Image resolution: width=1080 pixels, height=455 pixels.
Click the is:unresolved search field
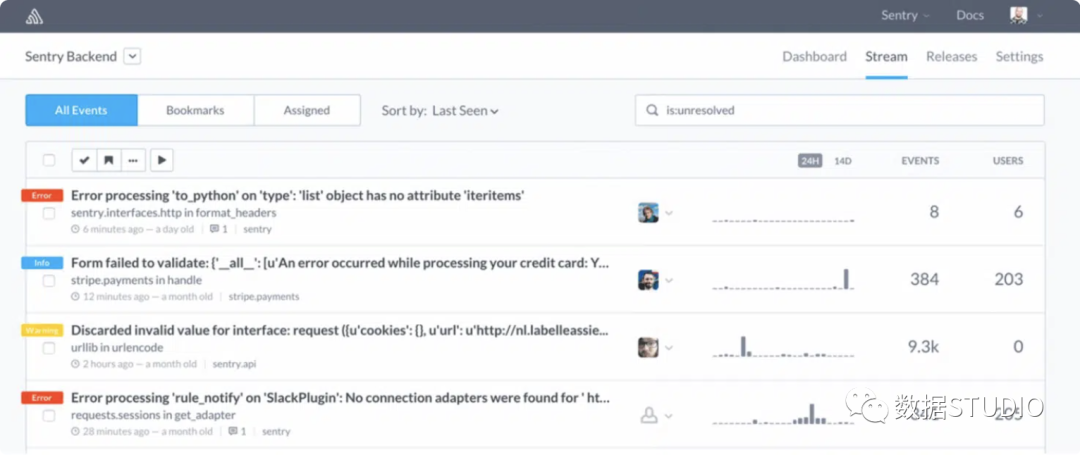tap(839, 110)
